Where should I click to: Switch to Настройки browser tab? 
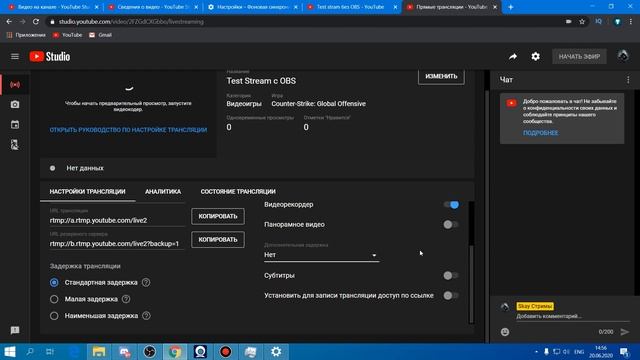252,7
